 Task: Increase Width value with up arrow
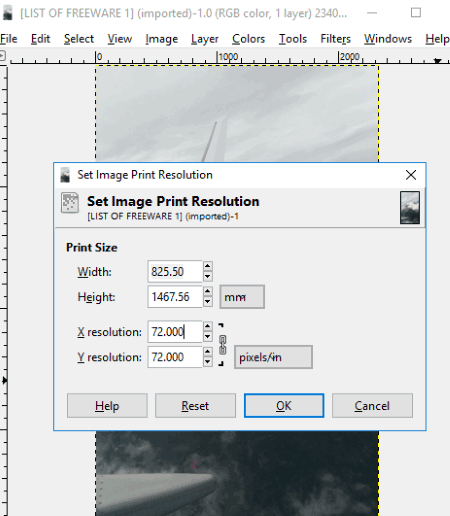pos(208,266)
